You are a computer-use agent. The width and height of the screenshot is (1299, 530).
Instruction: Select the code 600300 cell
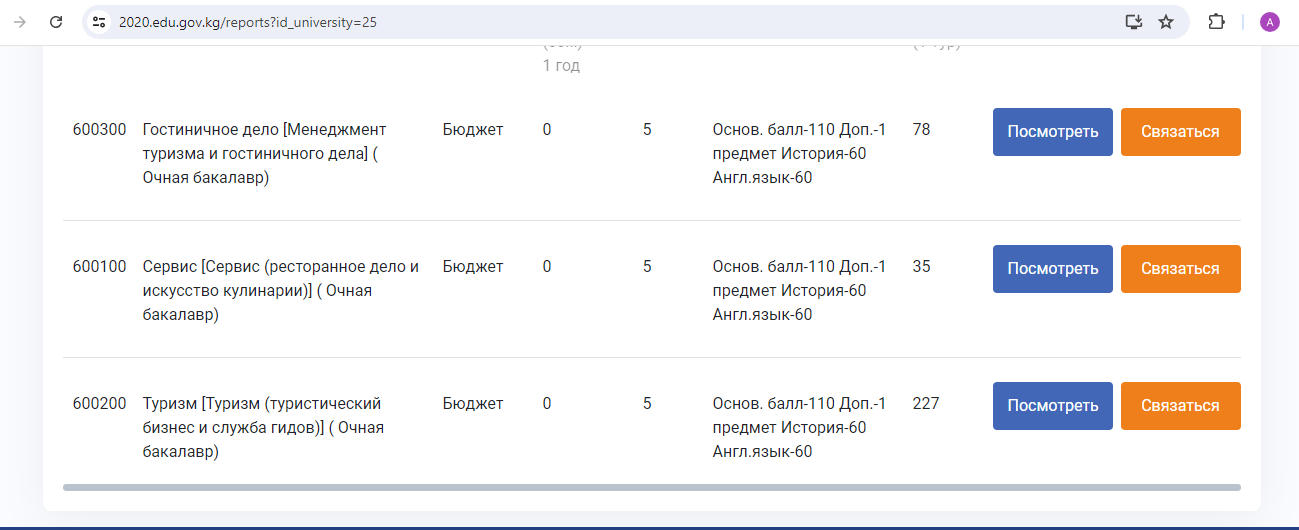coord(100,130)
